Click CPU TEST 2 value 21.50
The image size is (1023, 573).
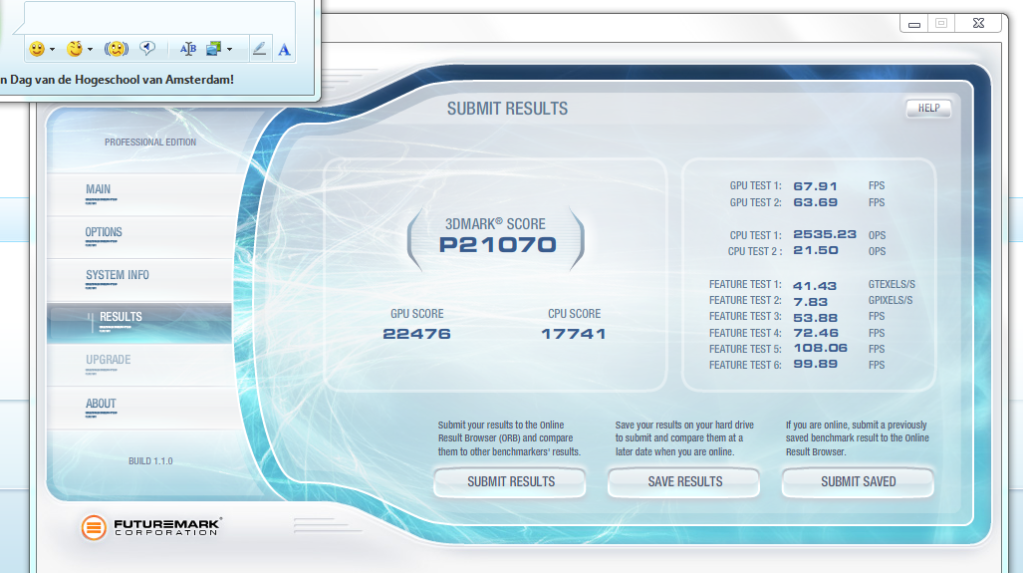tap(816, 251)
